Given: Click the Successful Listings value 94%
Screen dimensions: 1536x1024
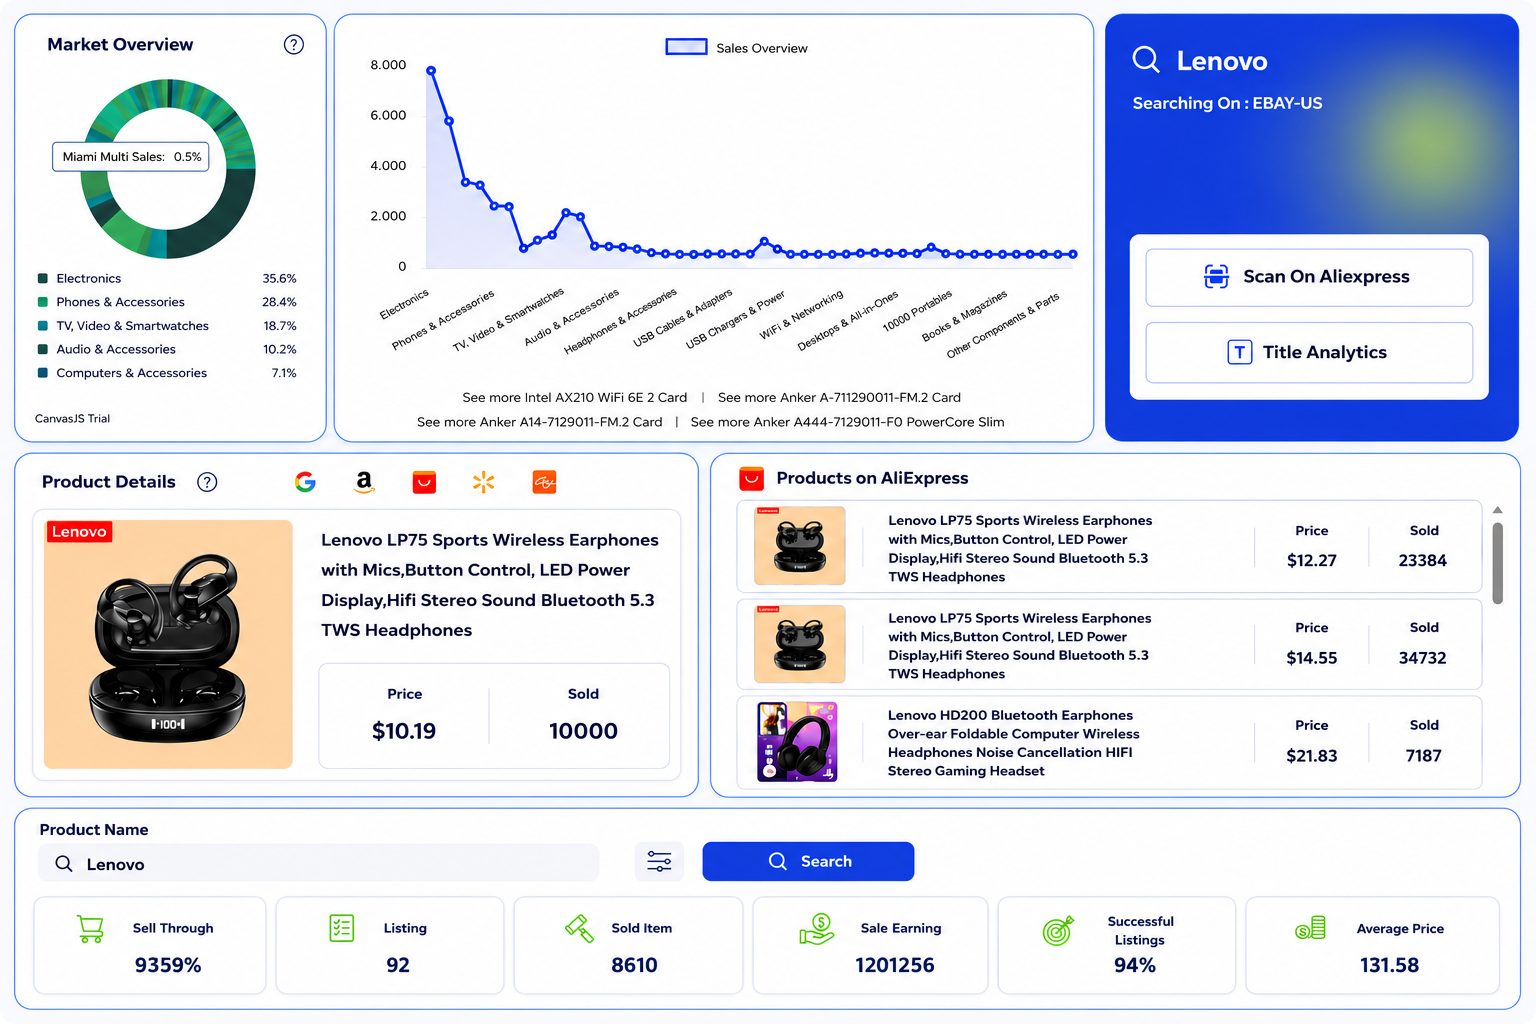Looking at the screenshot, I should pyautogui.click(x=1135, y=965).
